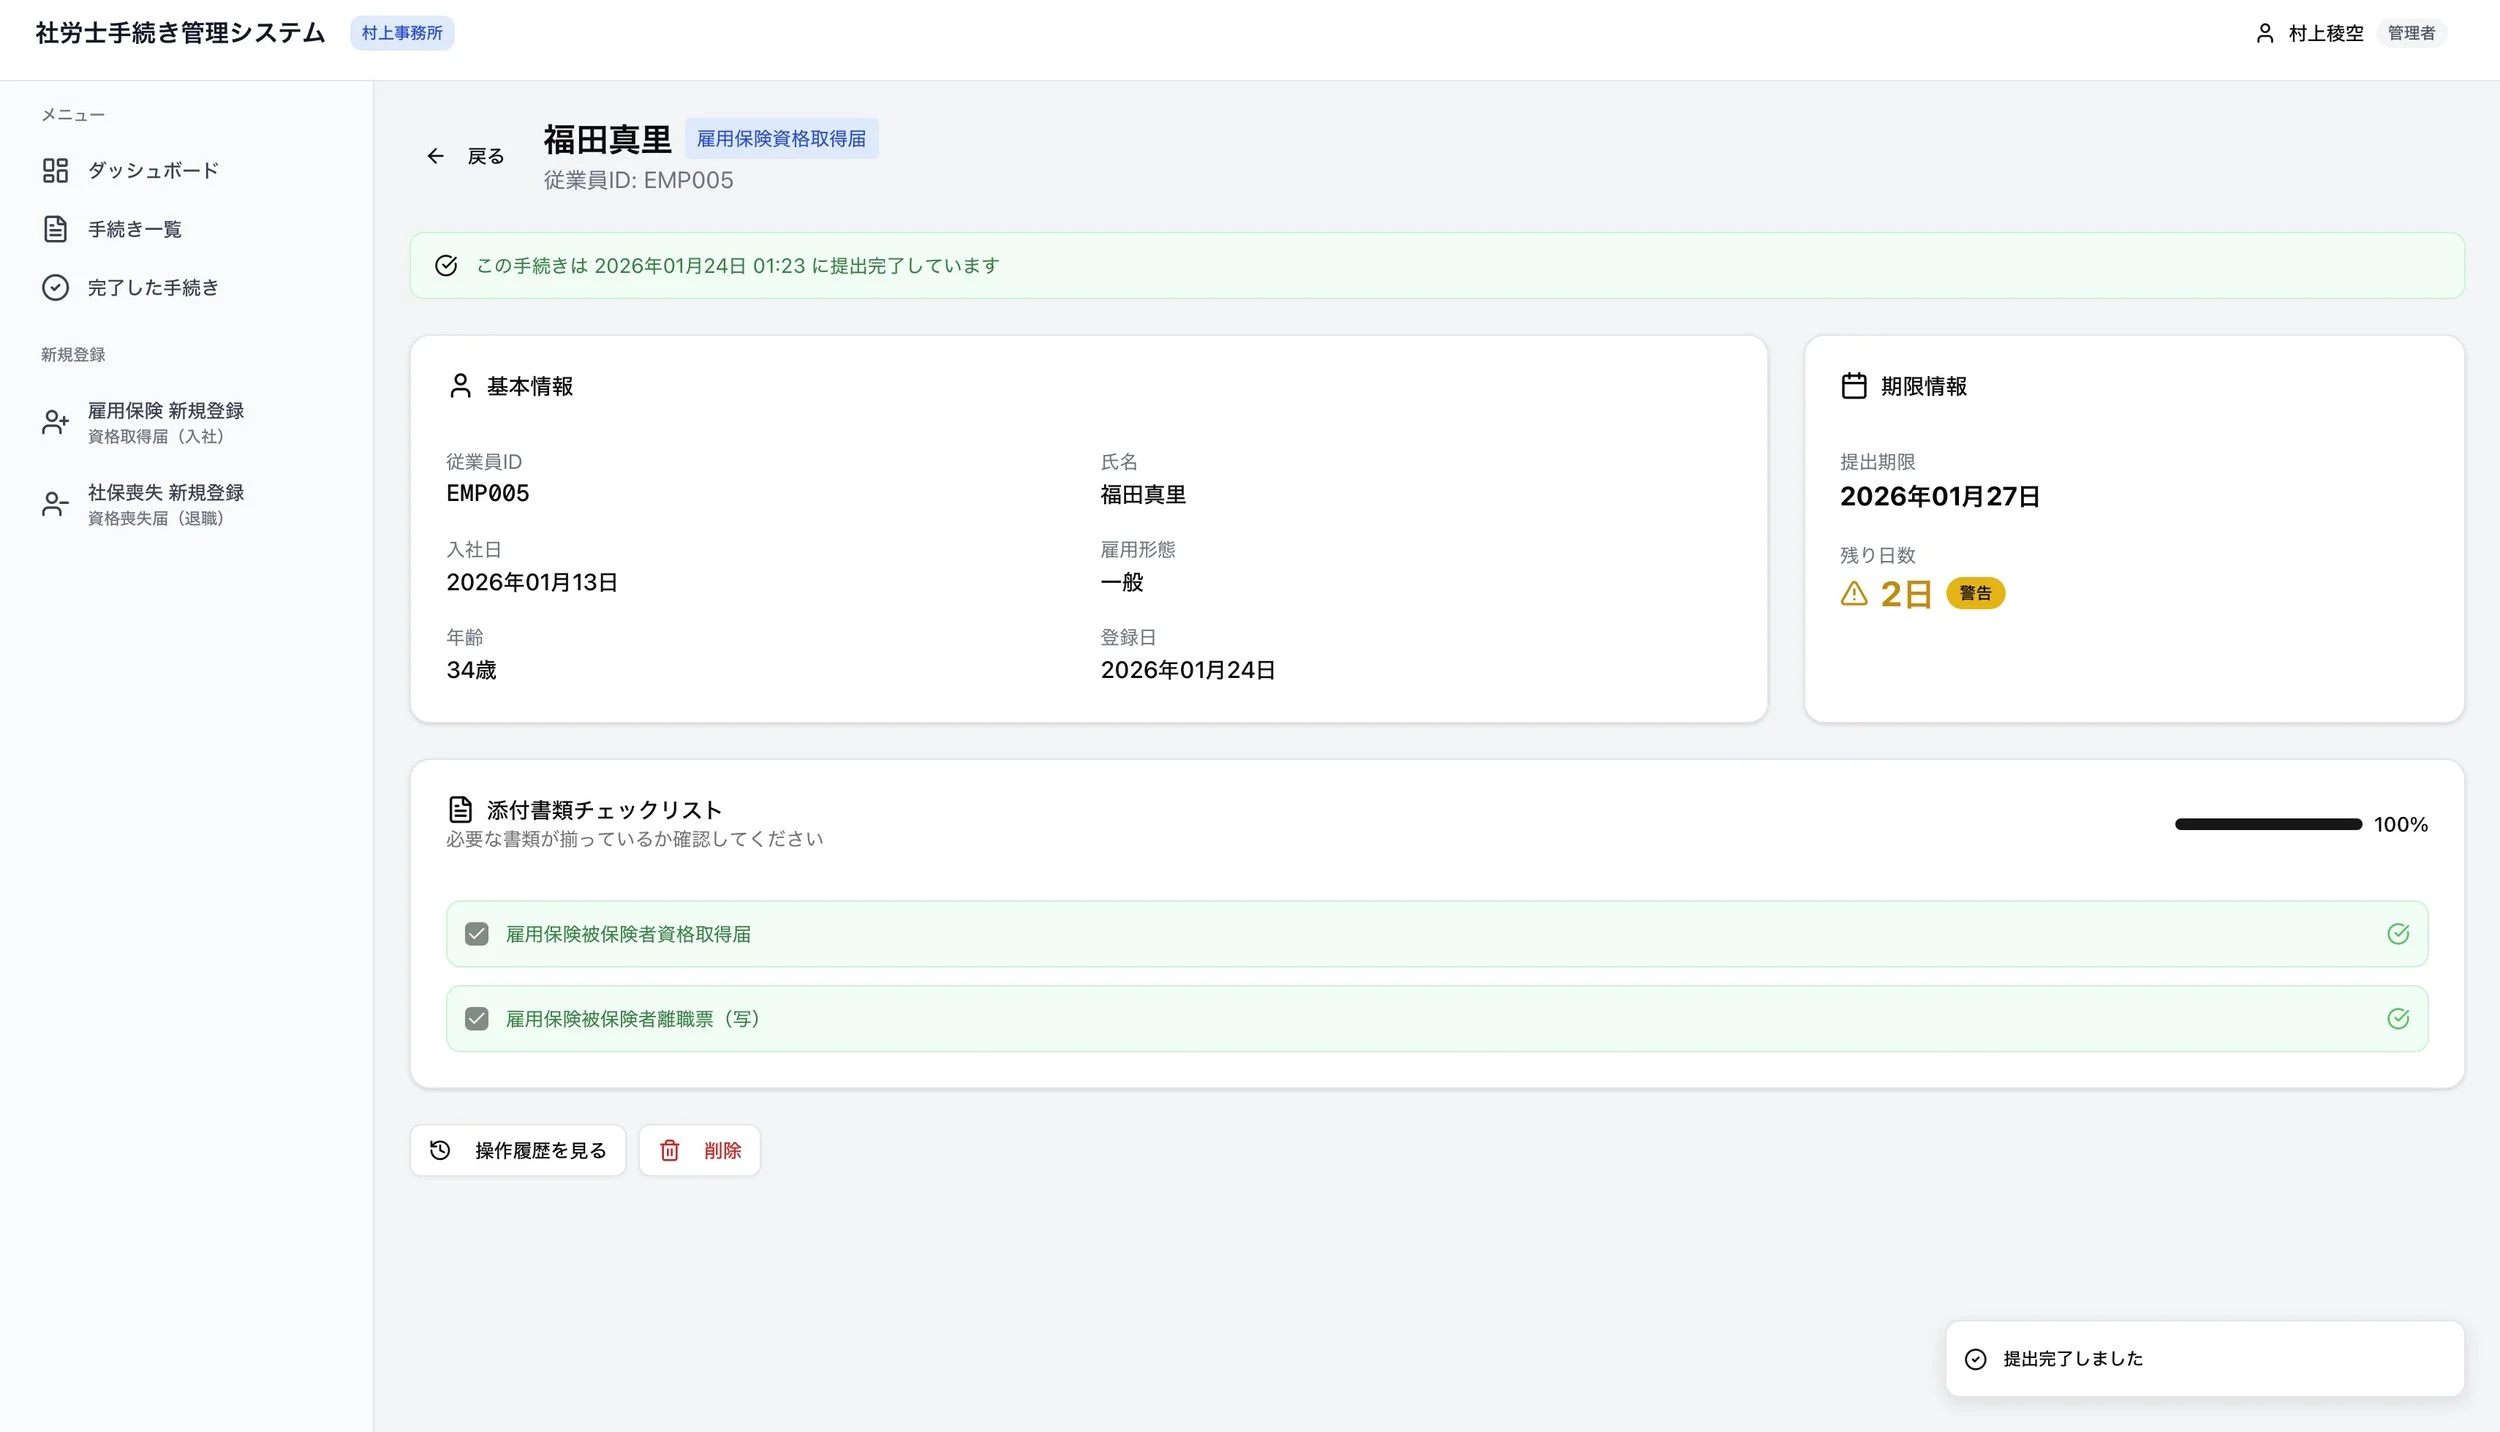Click the add-user icon for 雇用保険 新規登録
The height and width of the screenshot is (1432, 2500).
click(55, 422)
